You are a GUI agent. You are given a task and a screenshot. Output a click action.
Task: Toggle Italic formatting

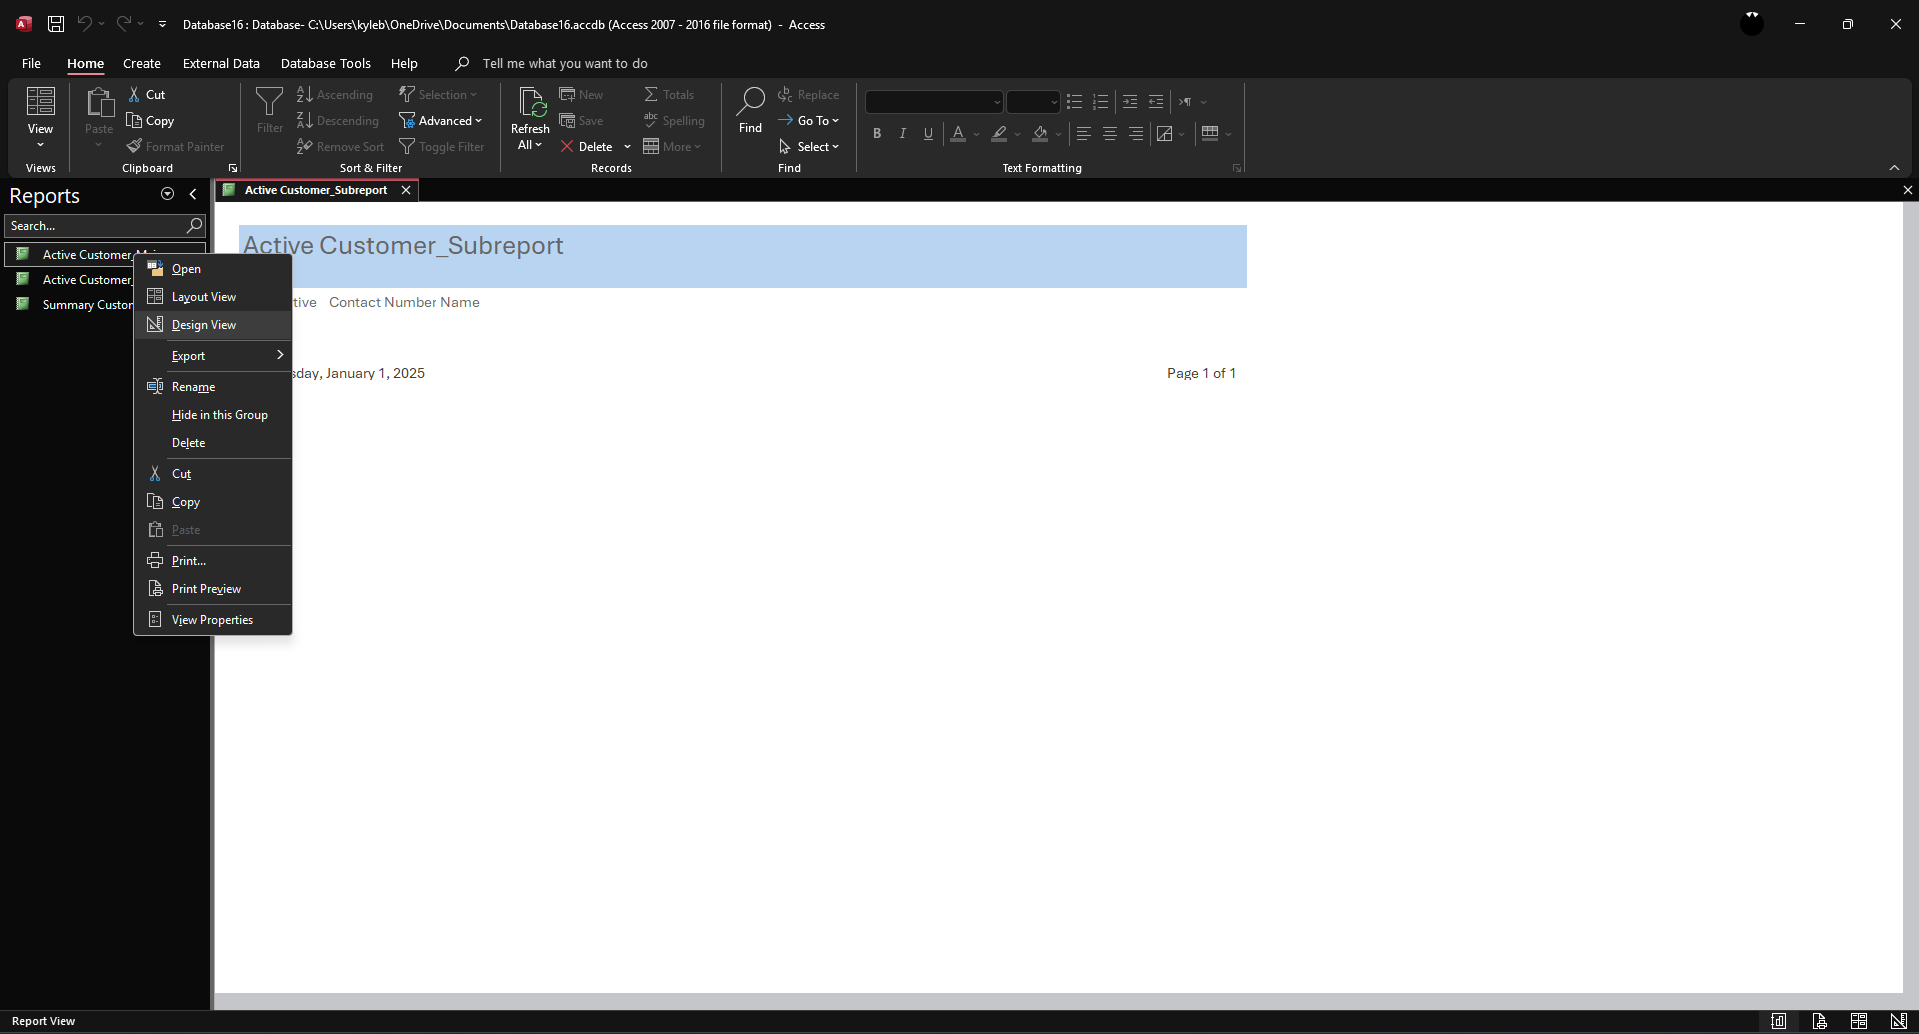[x=903, y=134]
